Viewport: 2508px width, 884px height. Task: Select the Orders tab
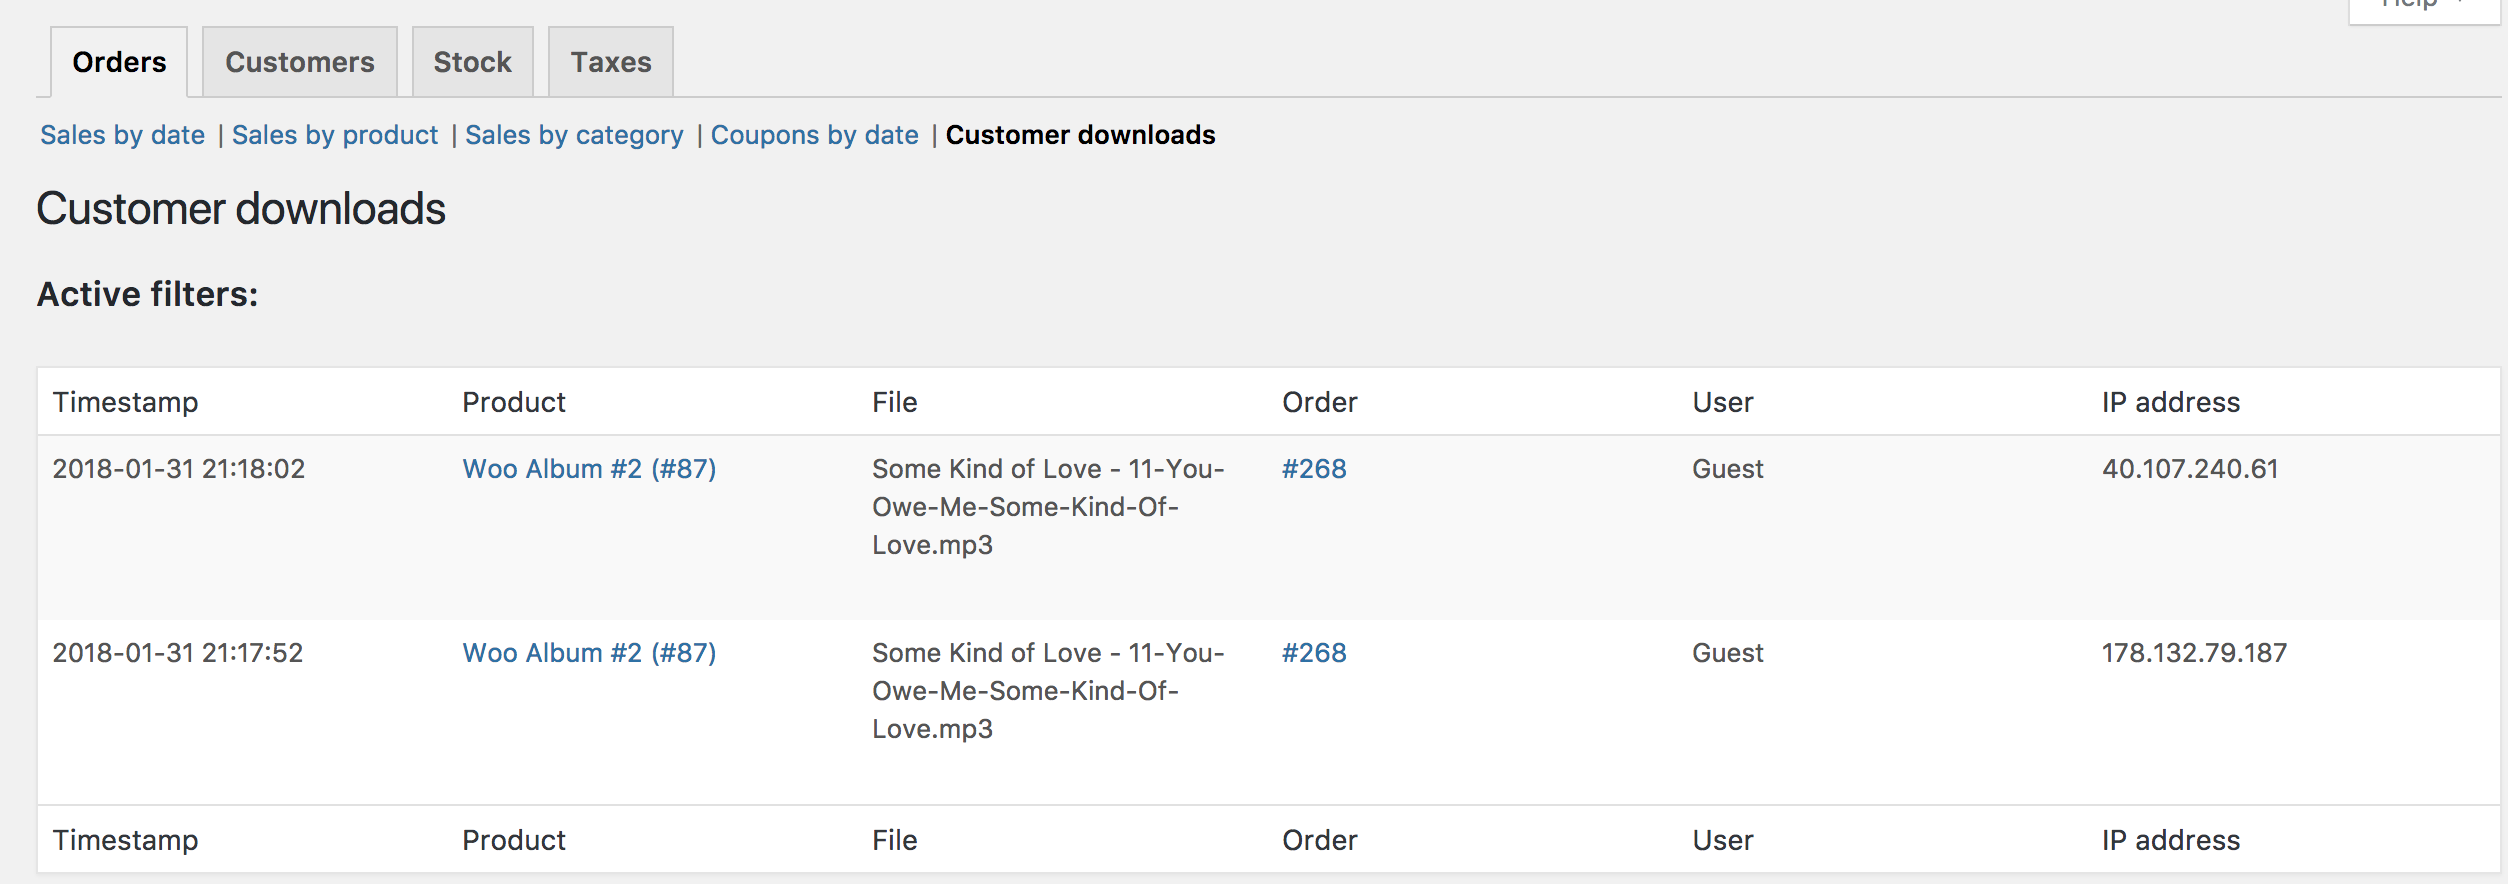click(119, 61)
